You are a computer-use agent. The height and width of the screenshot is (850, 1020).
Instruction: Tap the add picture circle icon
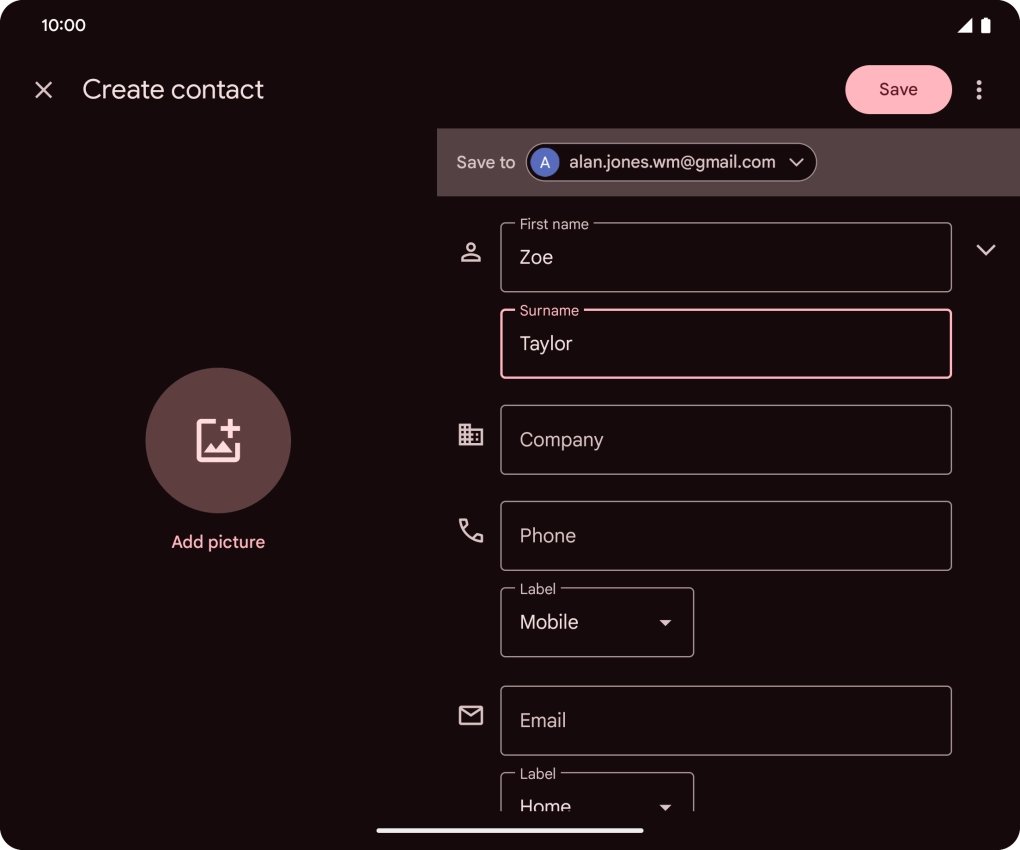(218, 441)
